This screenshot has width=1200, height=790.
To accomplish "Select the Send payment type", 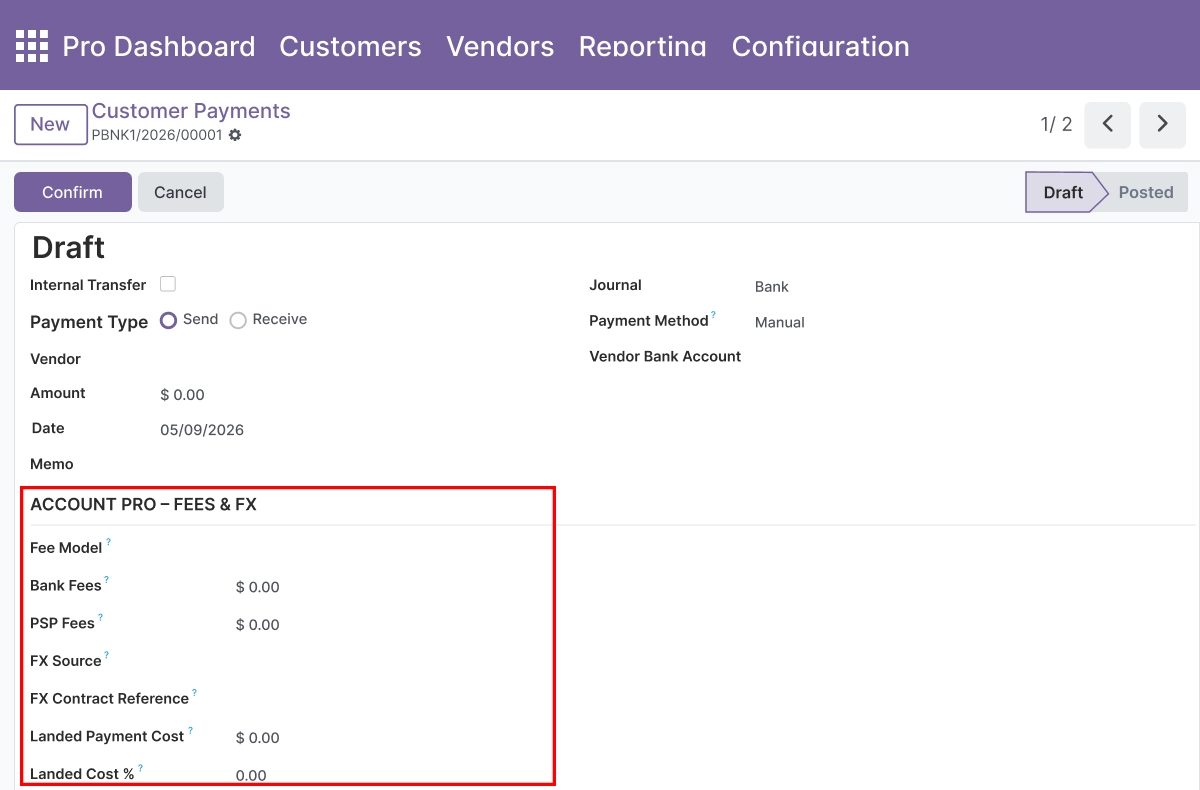I will 169,320.
